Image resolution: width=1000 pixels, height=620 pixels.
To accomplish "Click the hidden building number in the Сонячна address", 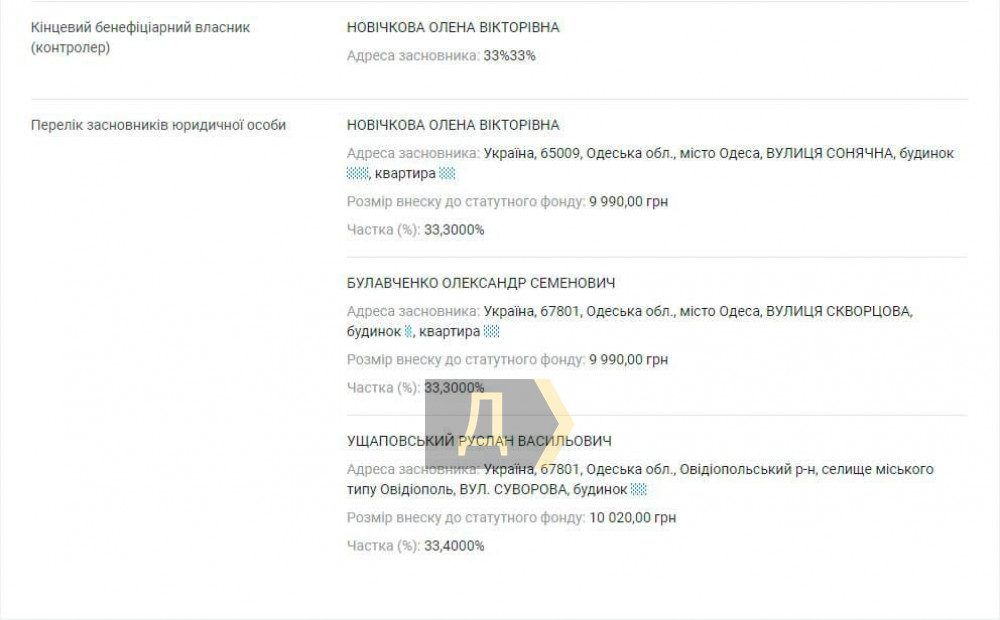I will [x=357, y=173].
